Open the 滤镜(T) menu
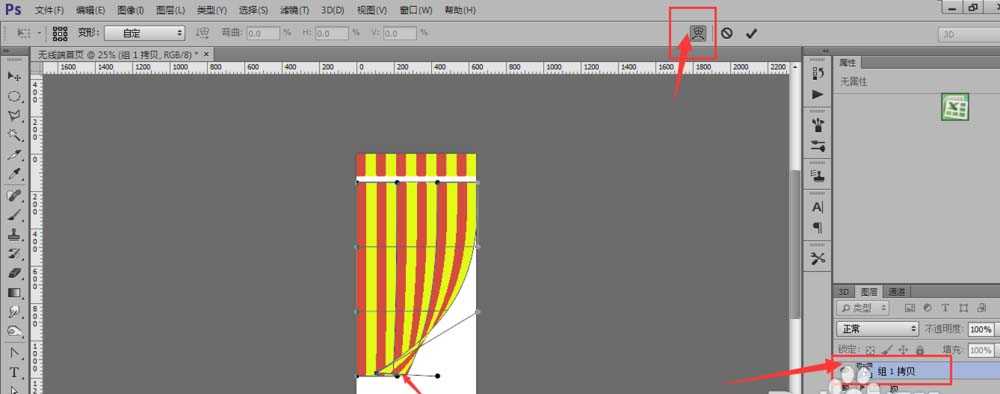This screenshot has width=1000, height=394. [295, 10]
